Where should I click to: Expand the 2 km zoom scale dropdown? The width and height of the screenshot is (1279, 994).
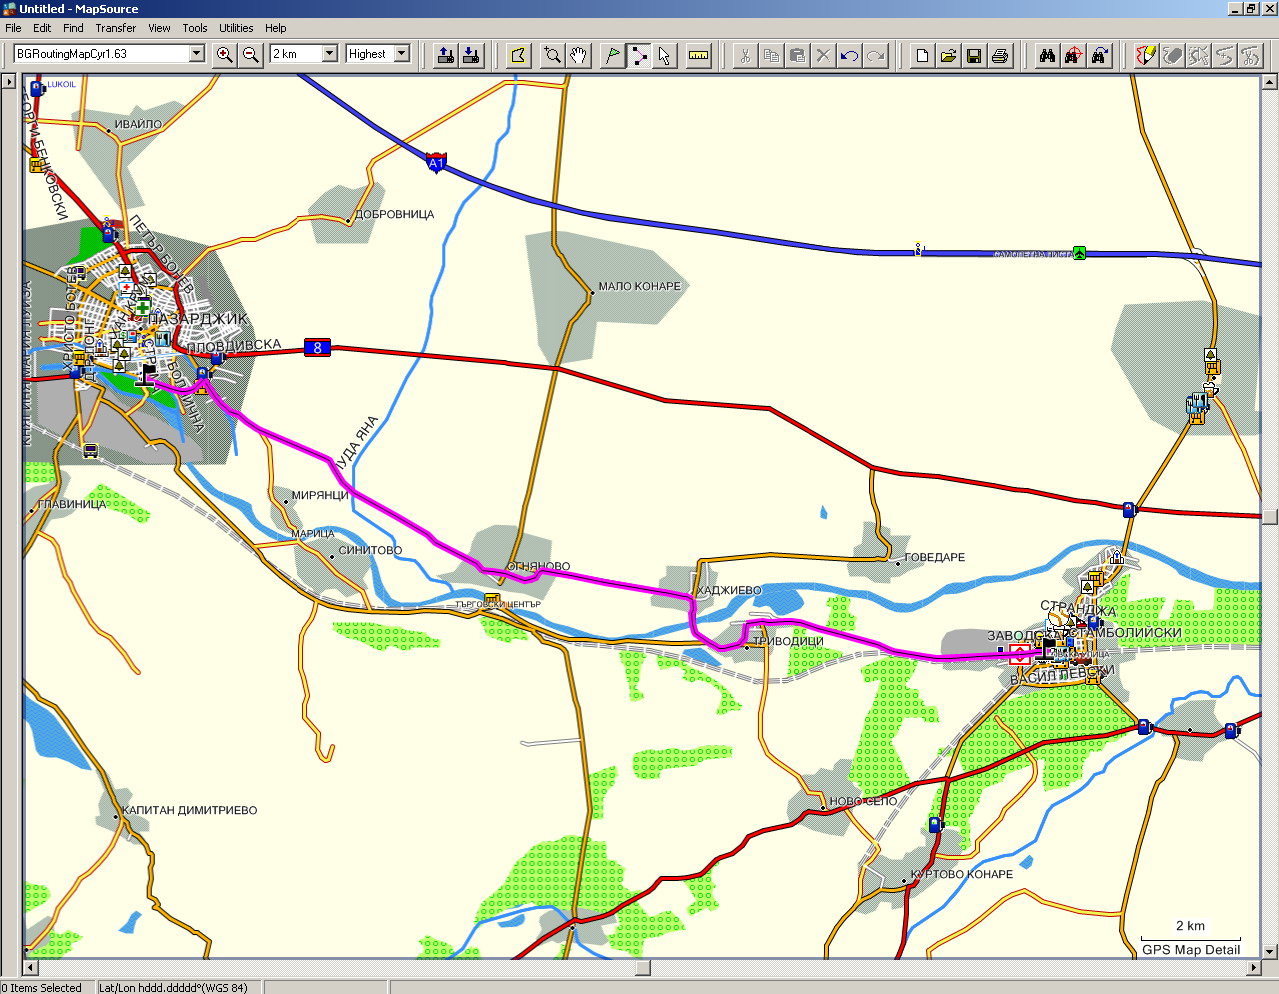point(330,54)
